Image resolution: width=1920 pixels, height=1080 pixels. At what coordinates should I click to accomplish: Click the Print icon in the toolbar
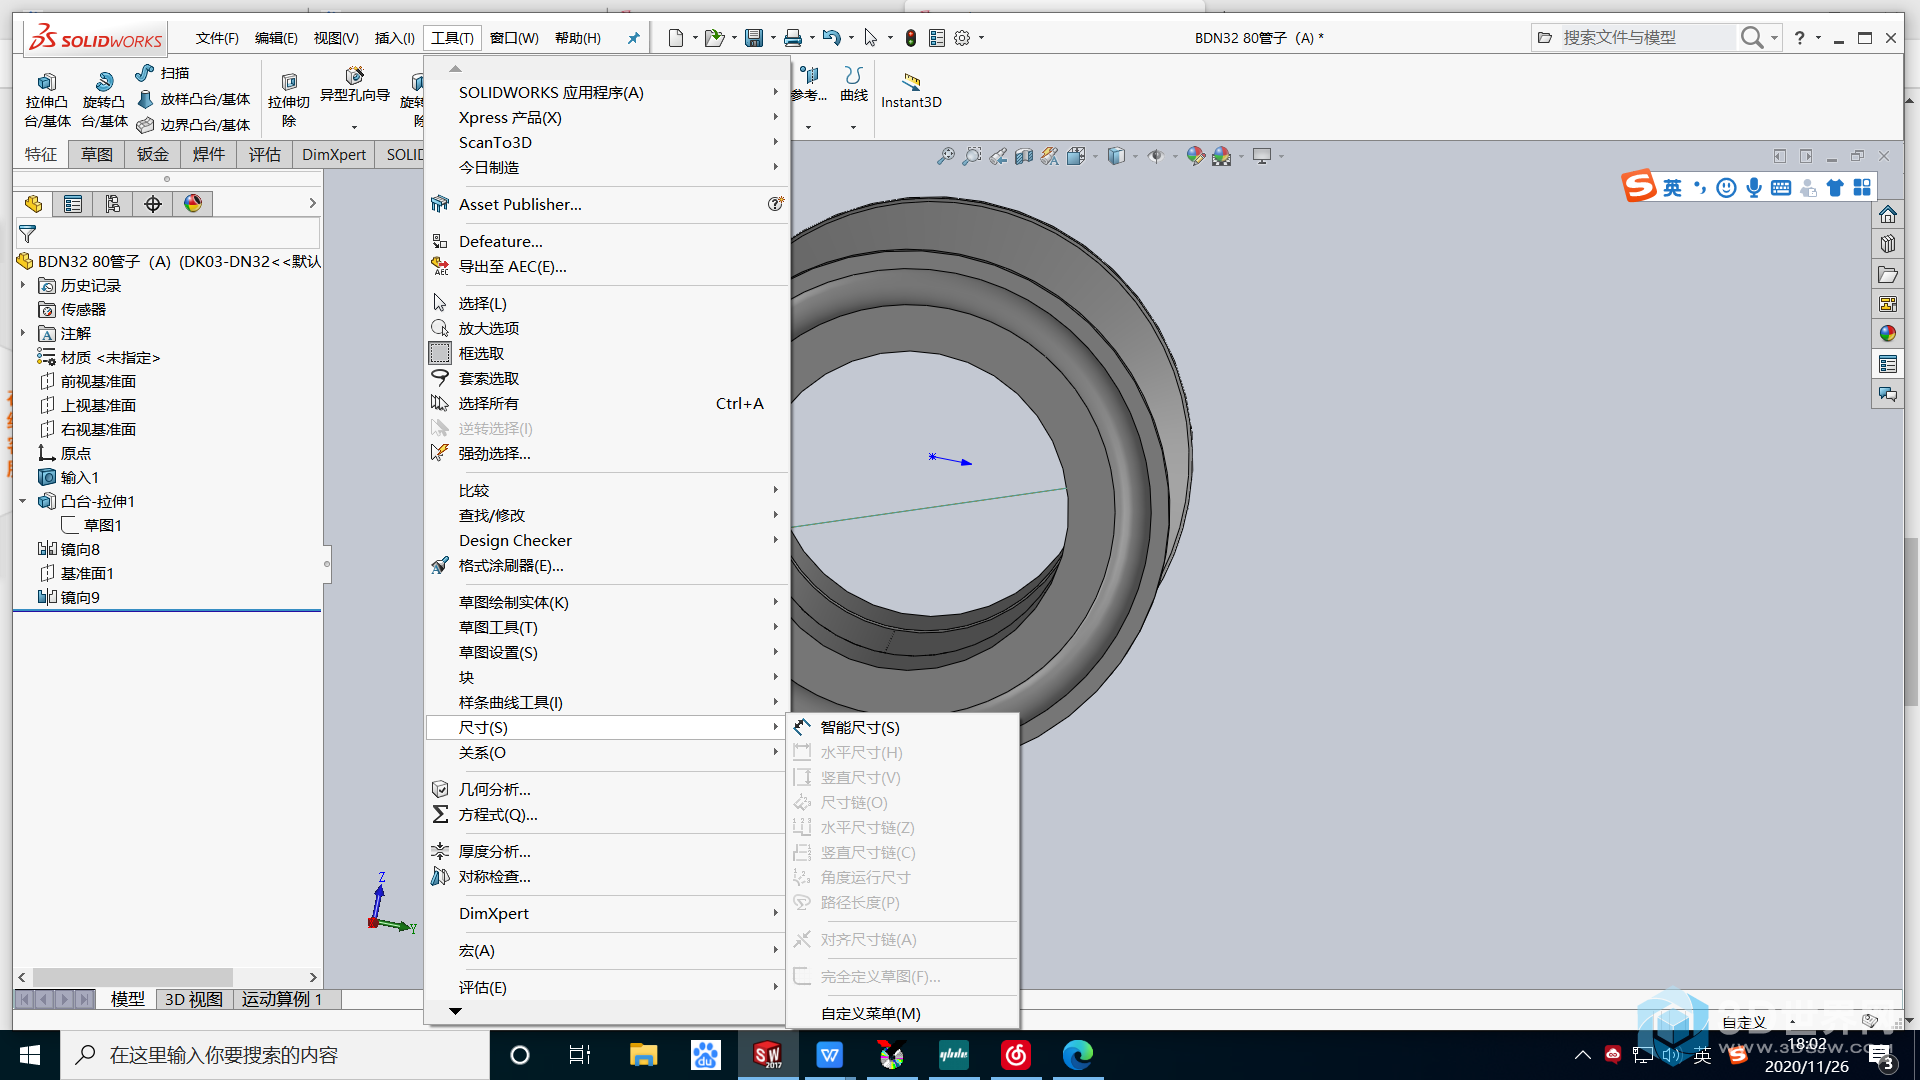tap(793, 38)
